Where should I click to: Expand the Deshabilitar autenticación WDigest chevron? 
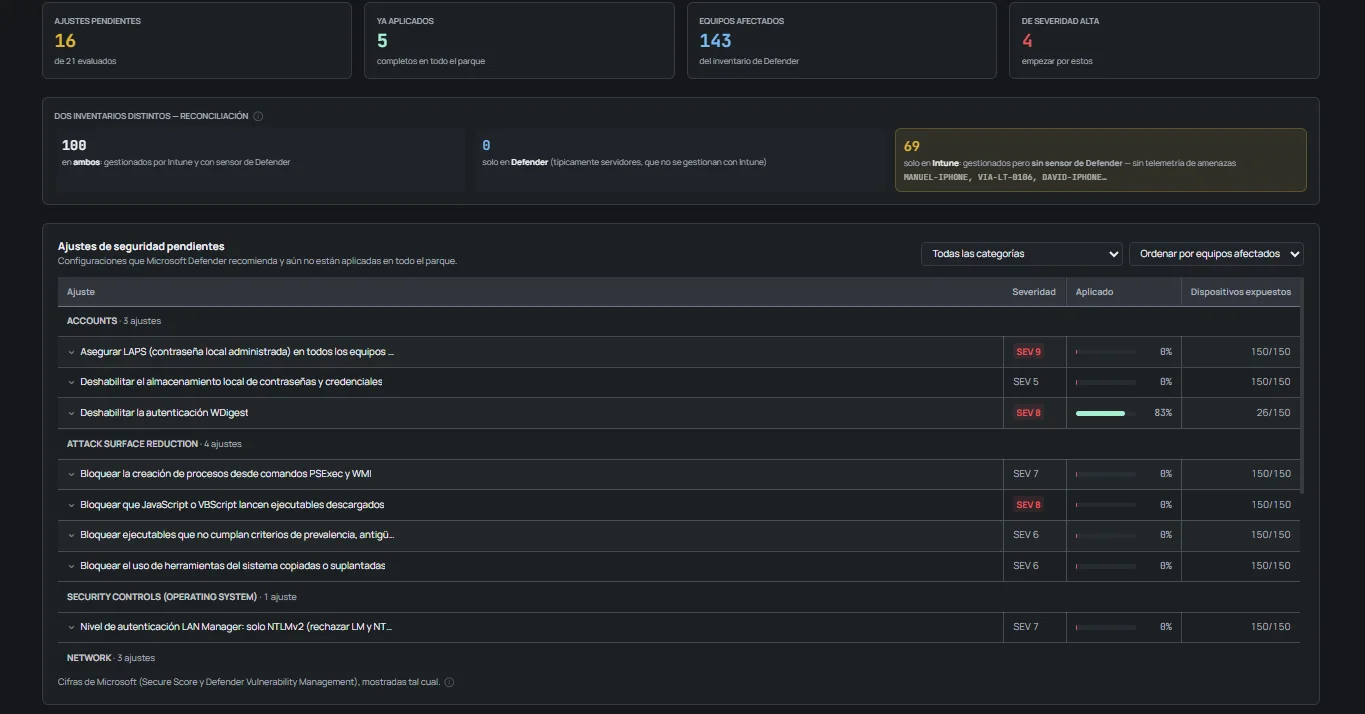[72, 413]
